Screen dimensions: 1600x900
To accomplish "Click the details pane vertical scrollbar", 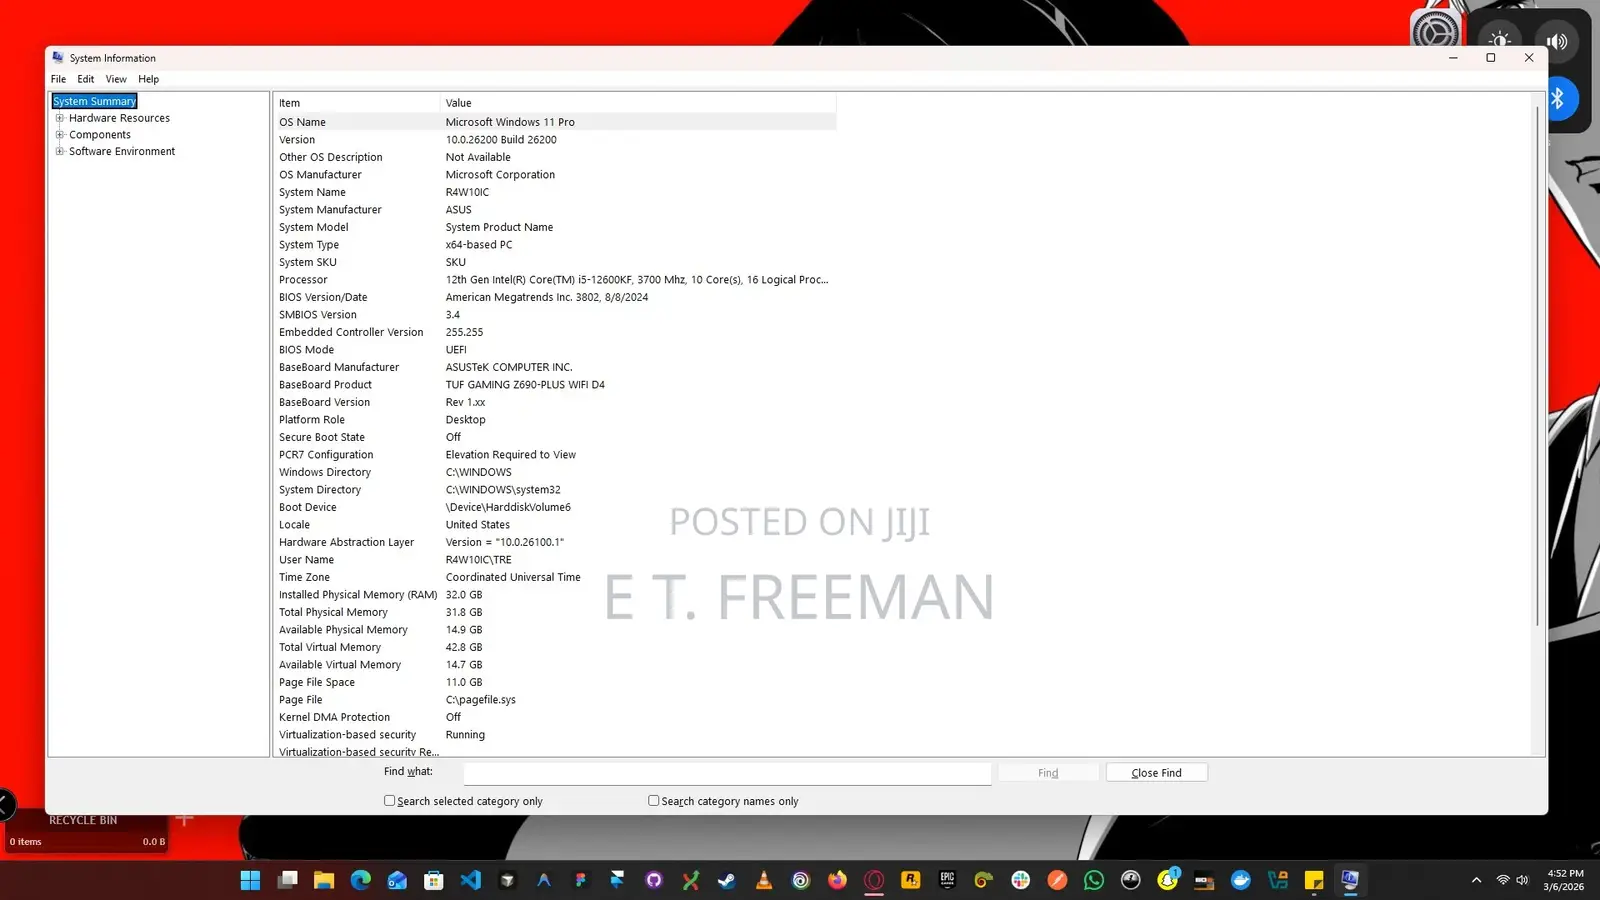I will coord(1538,365).
